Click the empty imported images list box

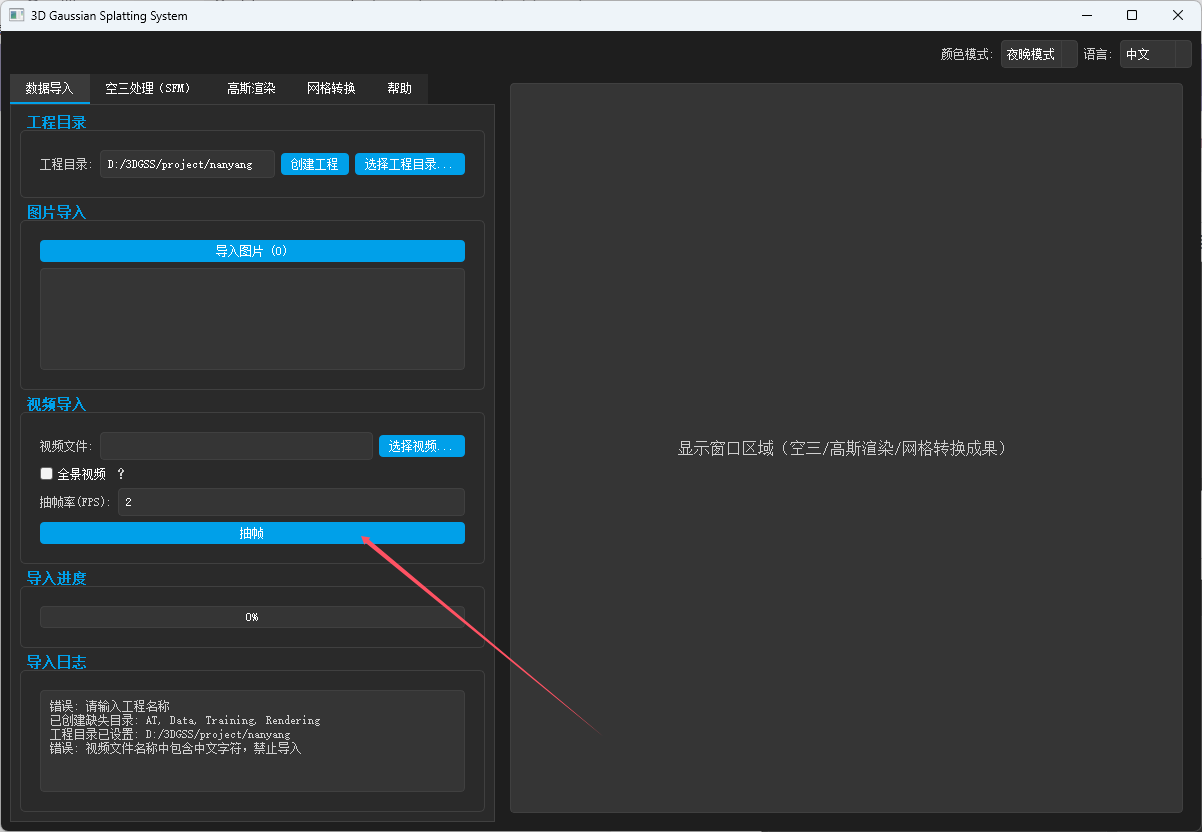(252, 319)
